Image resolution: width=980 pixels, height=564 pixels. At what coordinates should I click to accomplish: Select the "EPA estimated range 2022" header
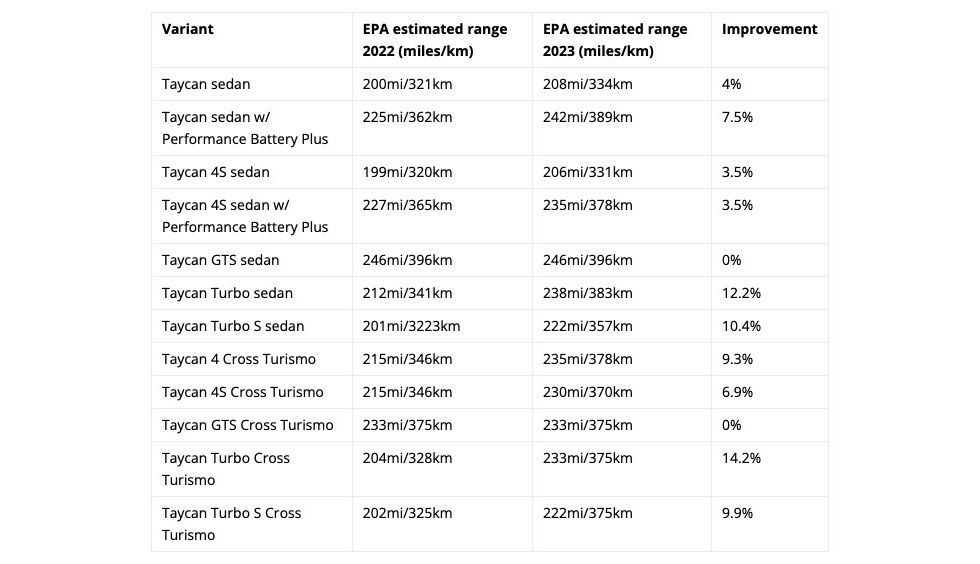click(x=435, y=40)
